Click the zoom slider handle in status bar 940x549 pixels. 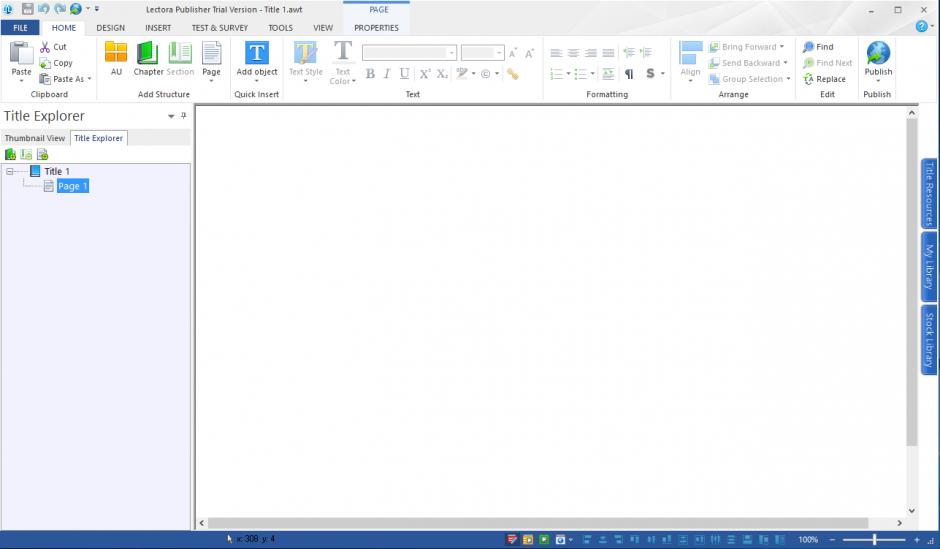point(874,540)
